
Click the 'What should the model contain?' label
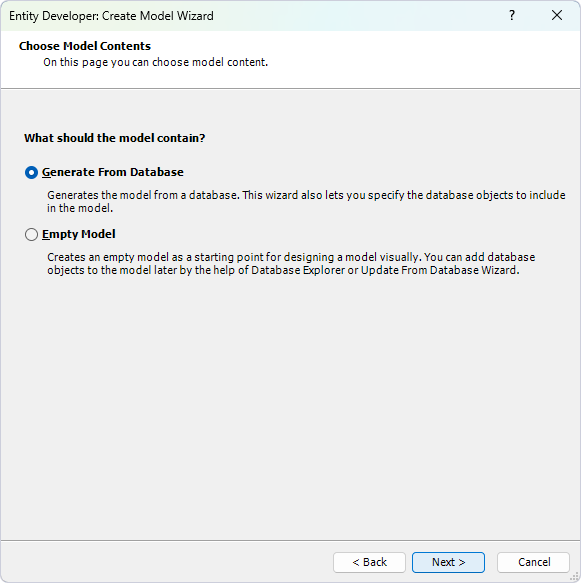114,138
